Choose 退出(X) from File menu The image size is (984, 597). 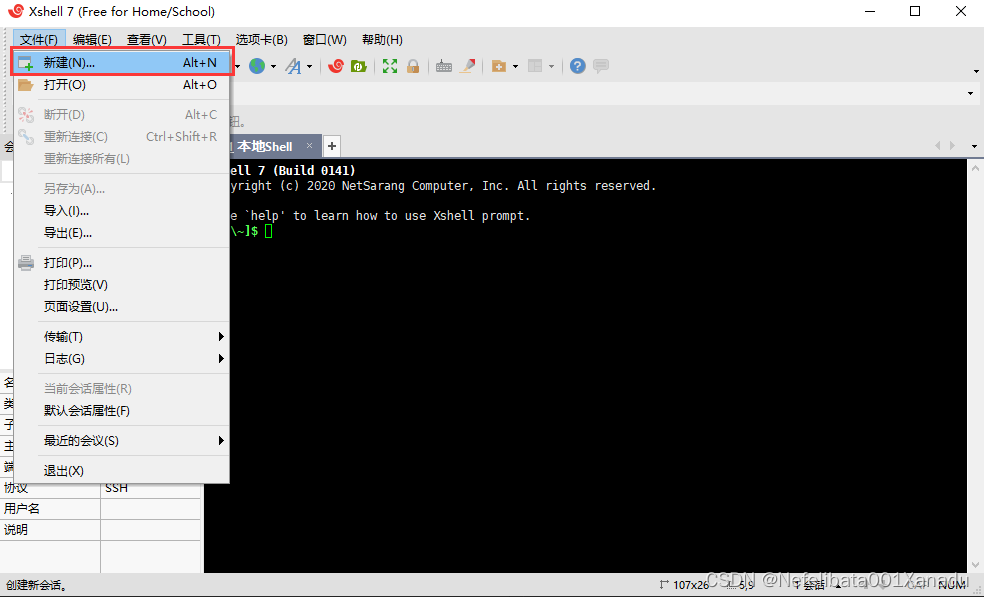122,471
